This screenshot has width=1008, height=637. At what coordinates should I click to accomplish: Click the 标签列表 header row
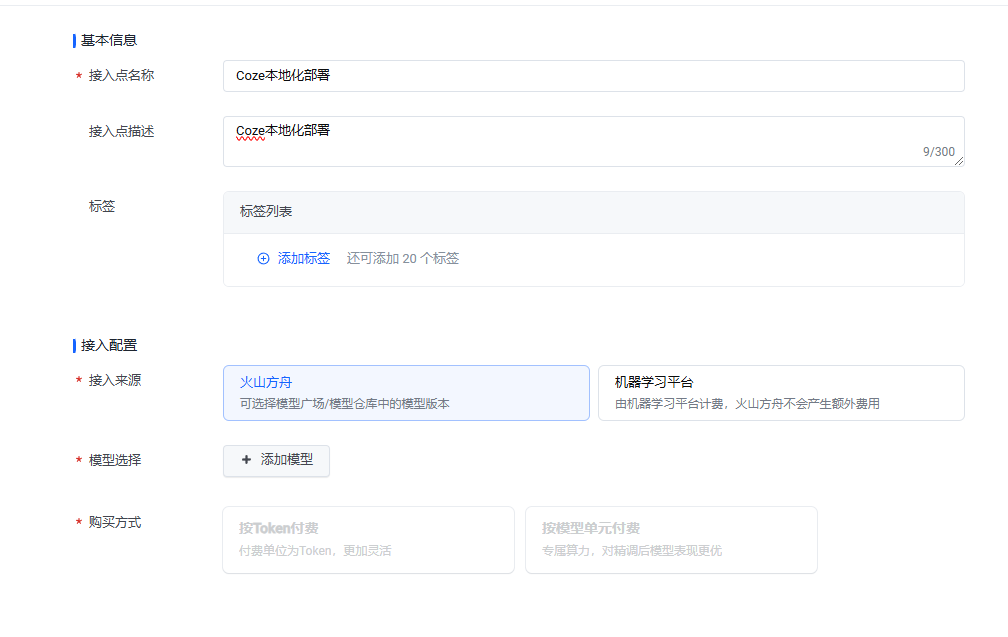pyautogui.click(x=593, y=212)
